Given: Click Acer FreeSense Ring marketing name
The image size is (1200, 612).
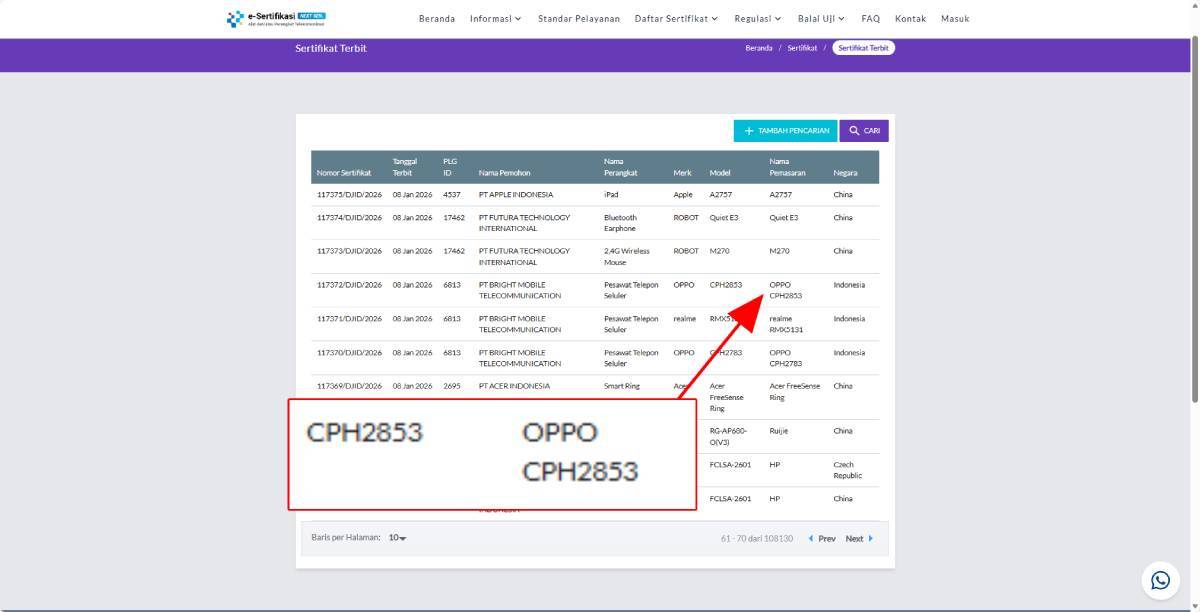Looking at the screenshot, I should pyautogui.click(x=794, y=392).
